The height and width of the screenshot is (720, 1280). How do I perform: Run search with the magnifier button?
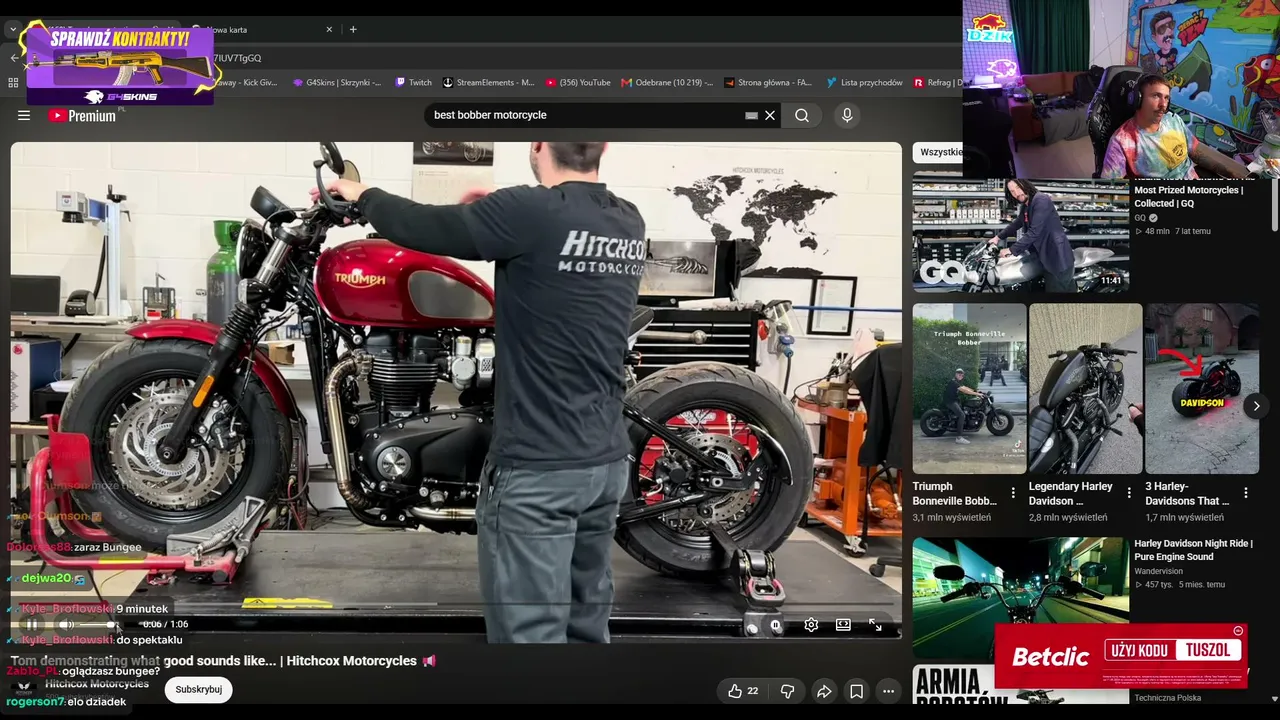tap(802, 115)
